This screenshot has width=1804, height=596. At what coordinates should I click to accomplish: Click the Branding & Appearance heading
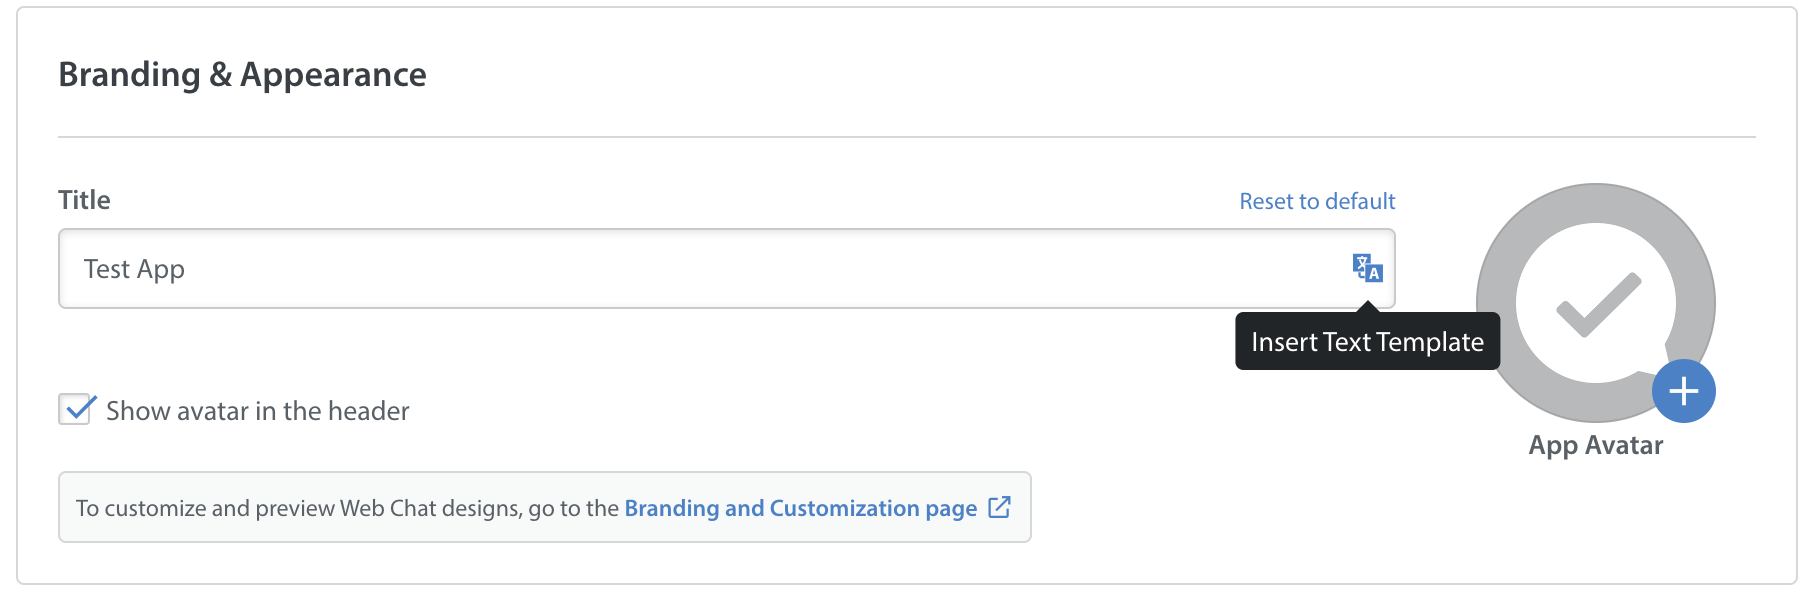pyautogui.click(x=243, y=75)
